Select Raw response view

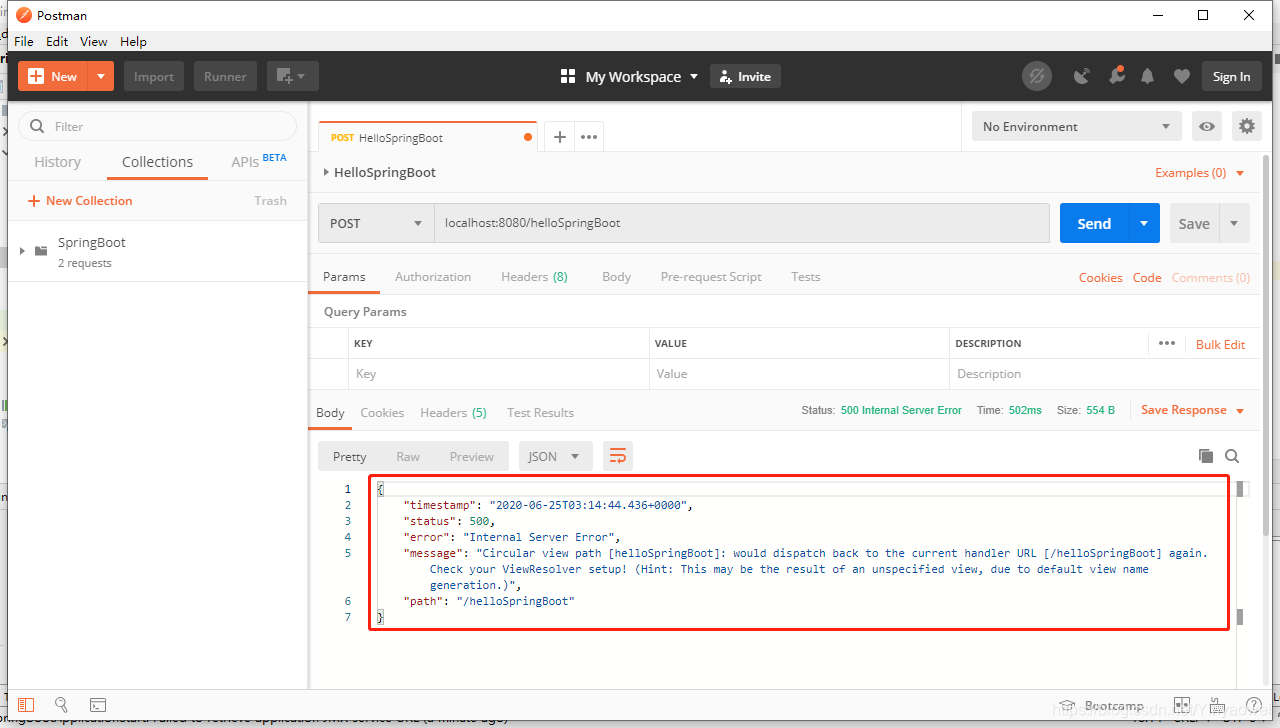[408, 456]
